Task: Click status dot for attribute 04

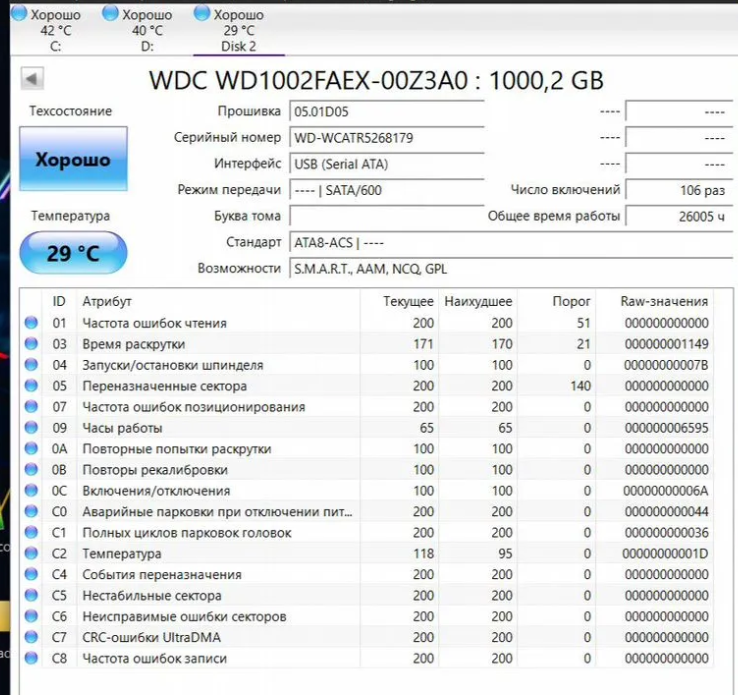Action: point(31,365)
